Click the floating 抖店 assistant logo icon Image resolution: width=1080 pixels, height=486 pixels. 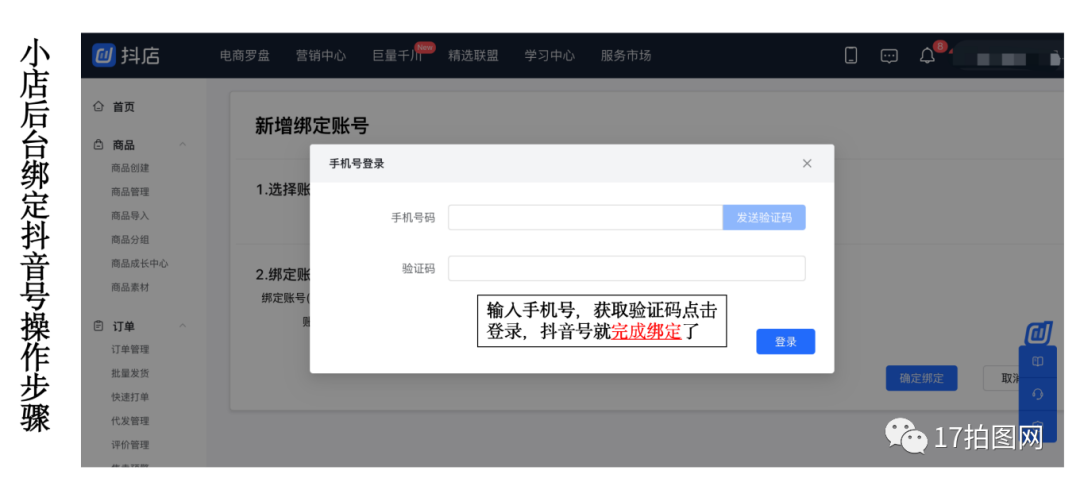[x=1038, y=332]
